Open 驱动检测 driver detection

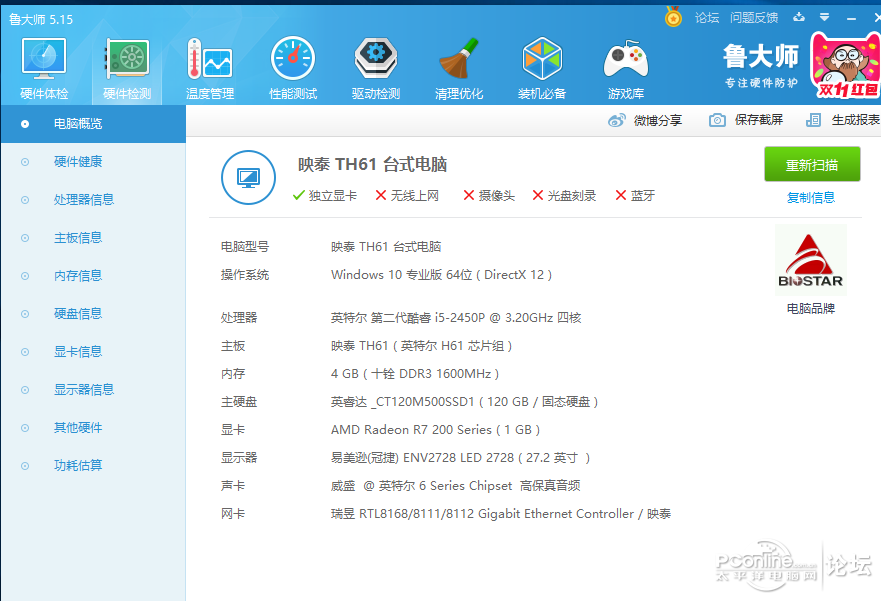click(376, 69)
